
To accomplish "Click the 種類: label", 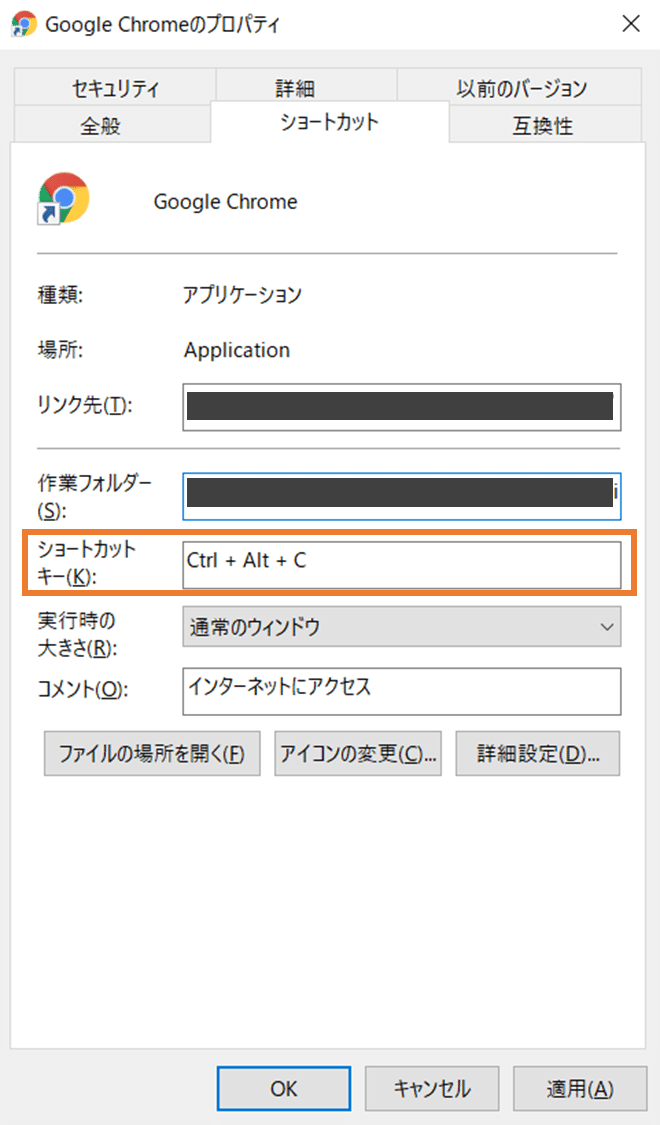I will click(x=60, y=294).
